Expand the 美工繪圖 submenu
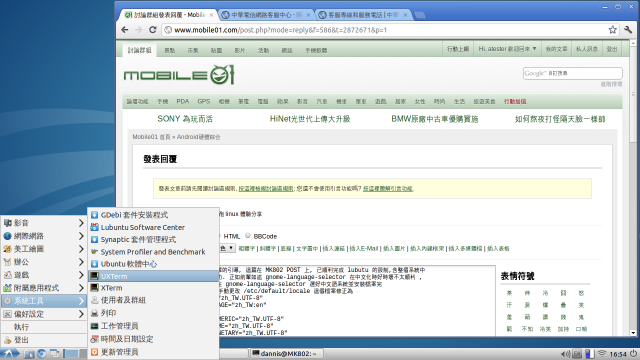The height and width of the screenshot is (360, 640). coord(43,249)
